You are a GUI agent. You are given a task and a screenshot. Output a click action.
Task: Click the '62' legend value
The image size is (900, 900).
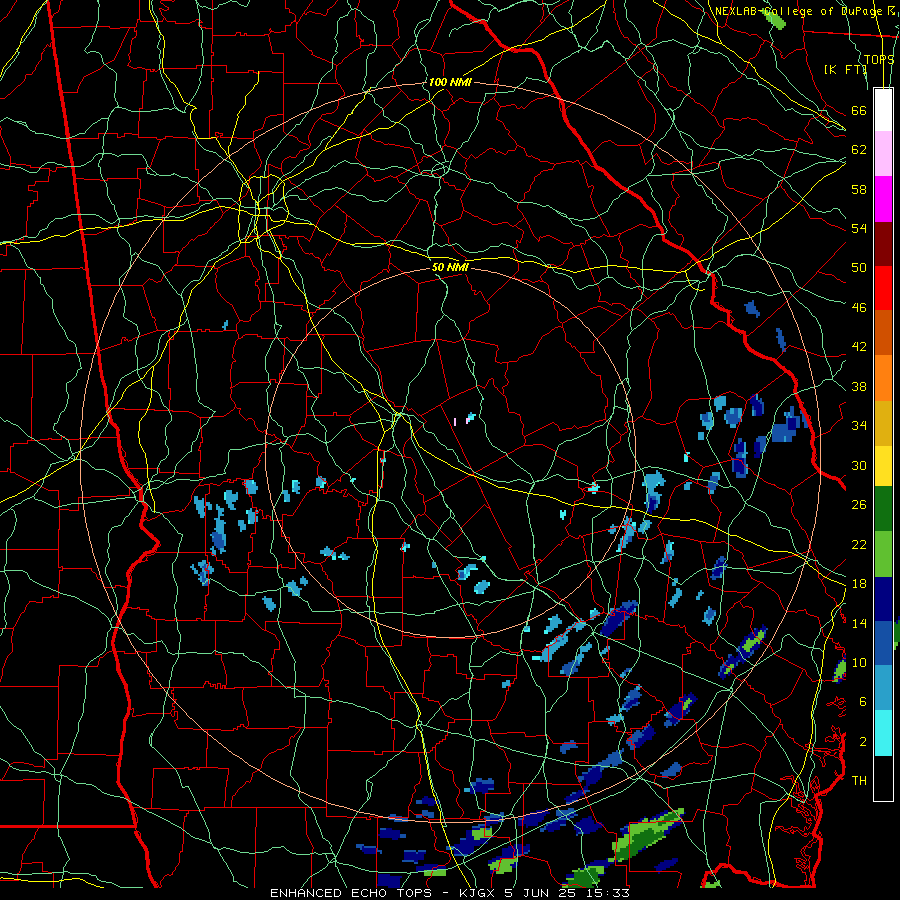click(x=859, y=150)
